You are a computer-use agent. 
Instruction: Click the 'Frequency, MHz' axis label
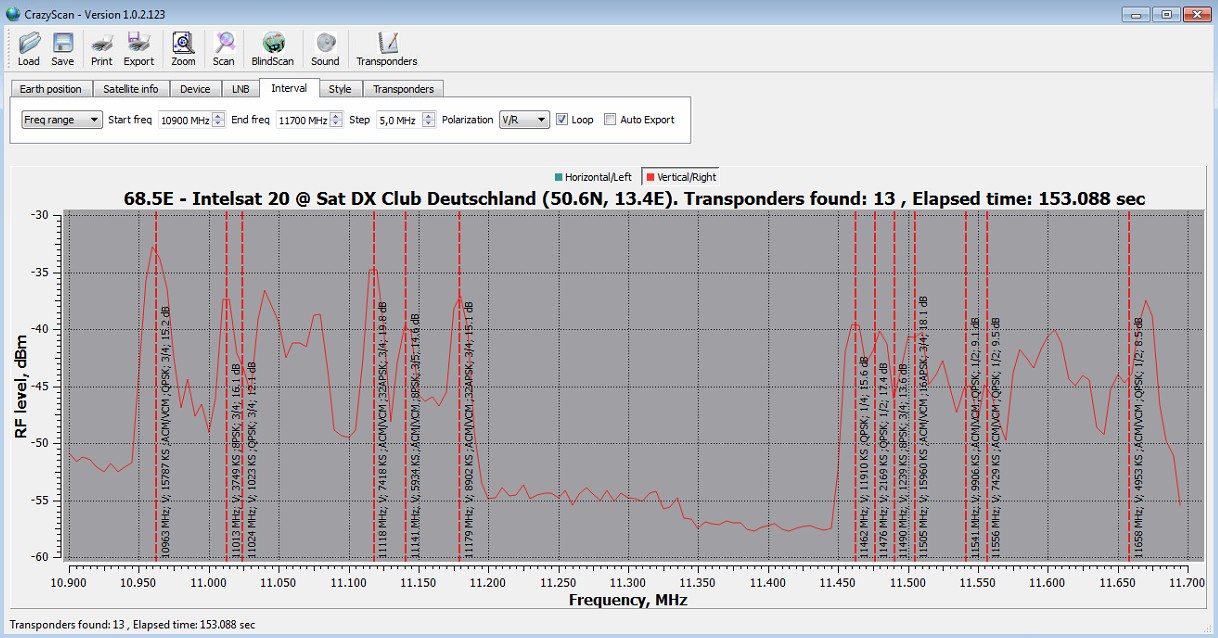(x=628, y=600)
